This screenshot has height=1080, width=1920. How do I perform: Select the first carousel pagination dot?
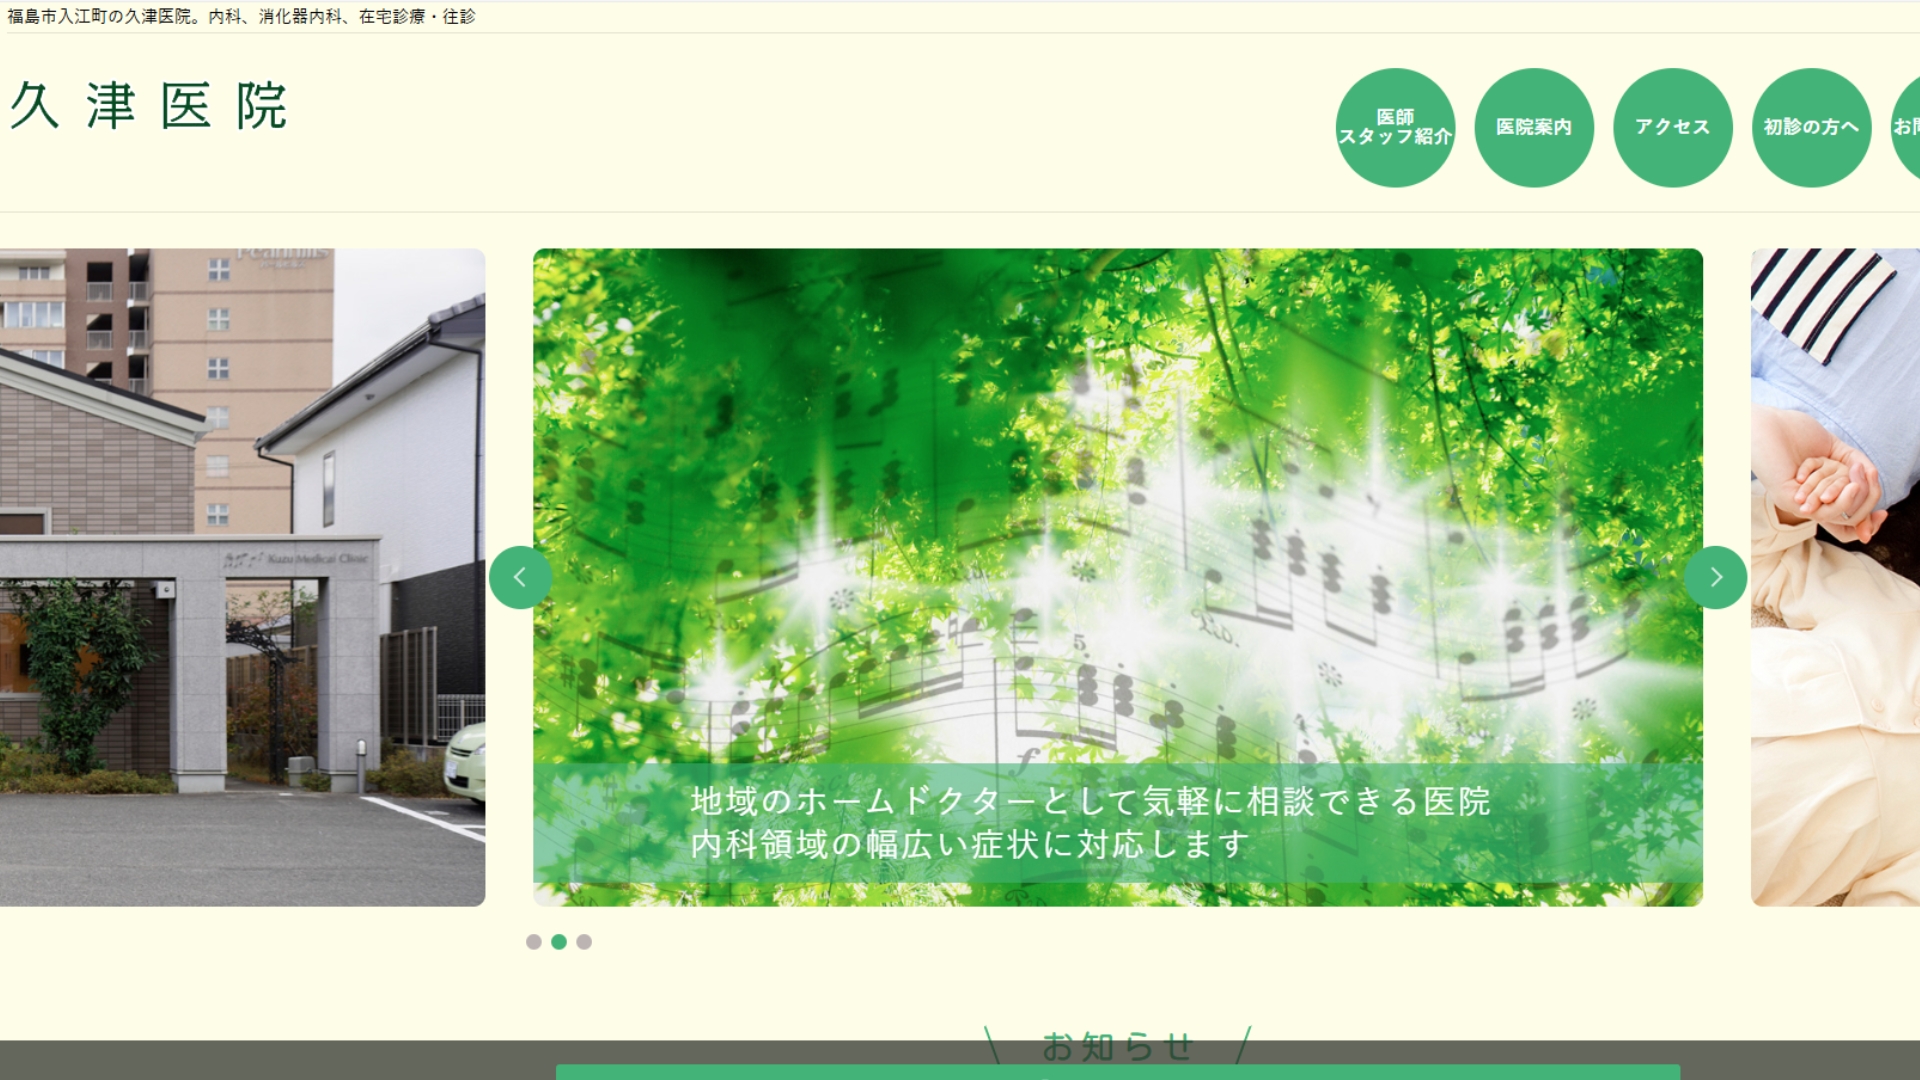(533, 942)
